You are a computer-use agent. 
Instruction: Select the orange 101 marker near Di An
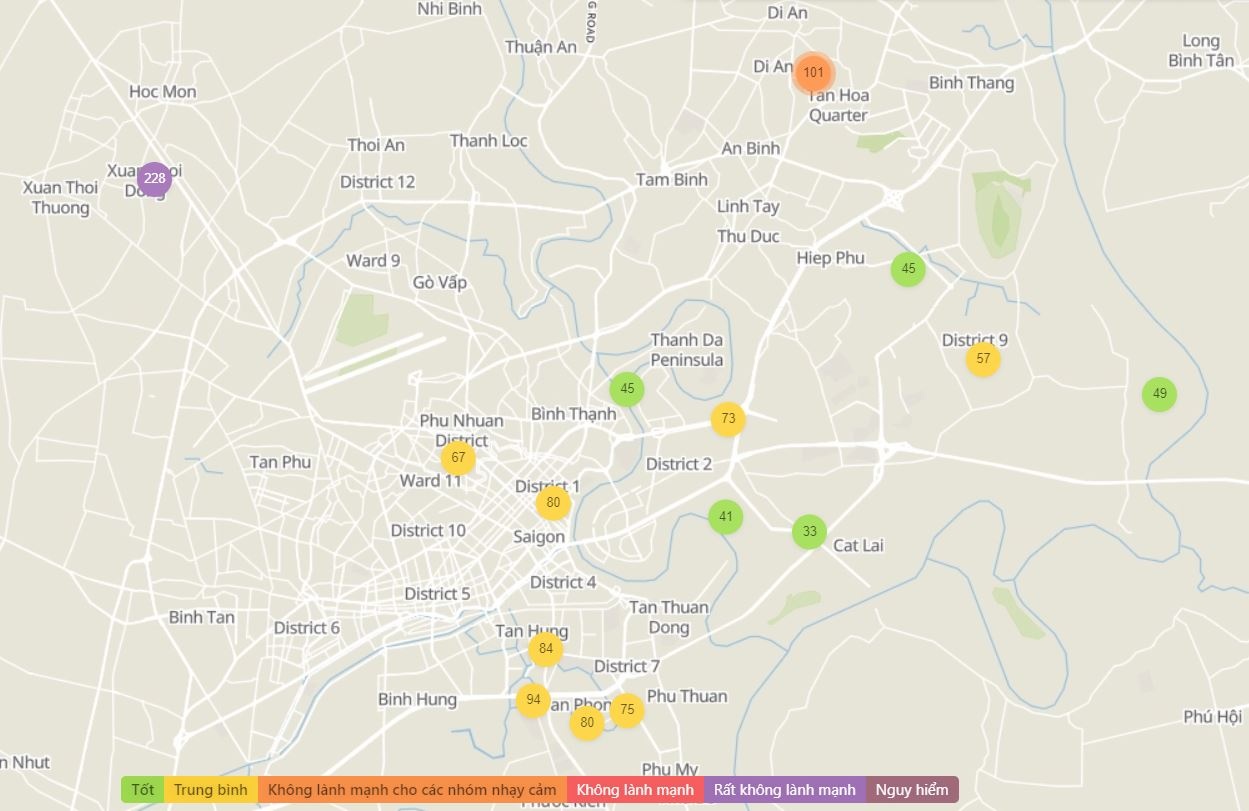813,72
